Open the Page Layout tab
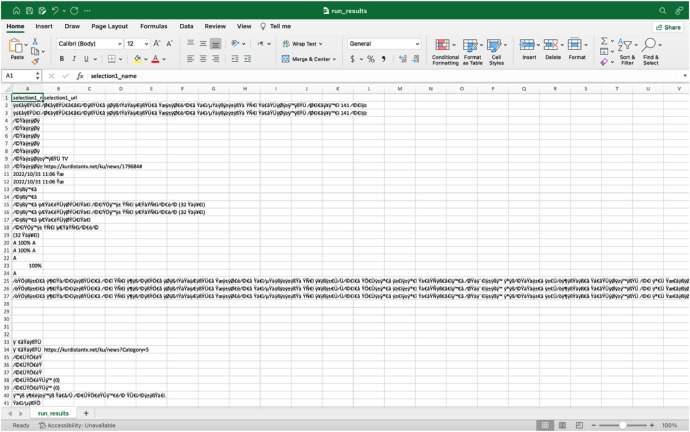The height and width of the screenshot is (432, 690). [110, 26]
